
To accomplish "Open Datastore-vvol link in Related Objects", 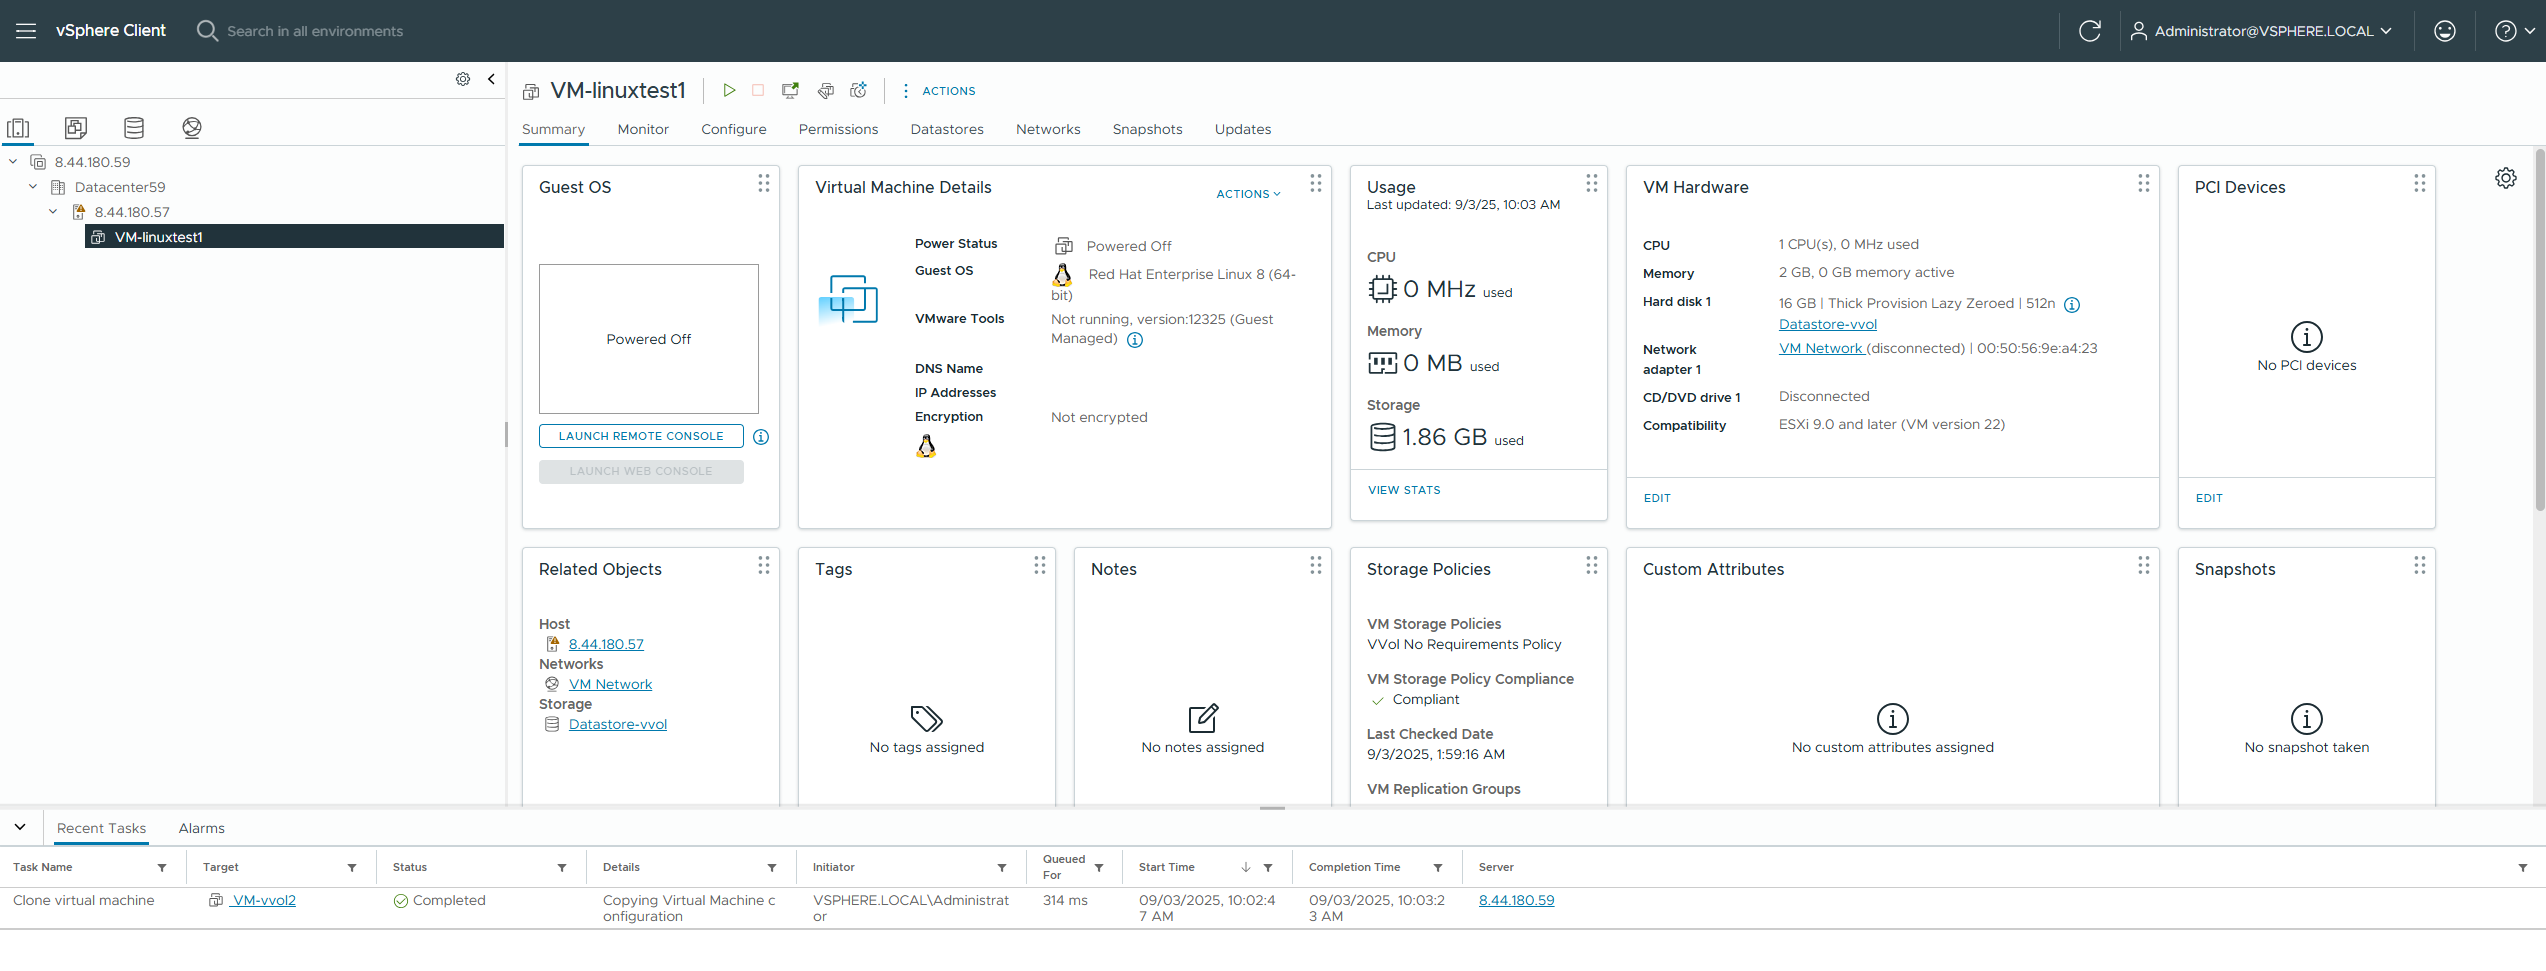I will point(618,724).
